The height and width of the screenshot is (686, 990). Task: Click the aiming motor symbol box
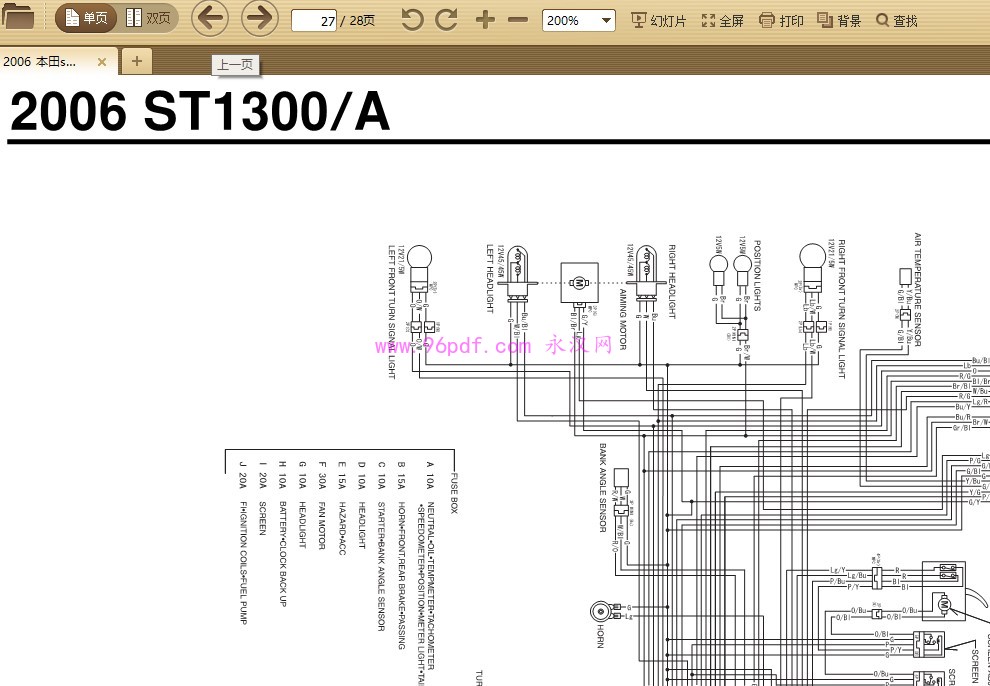[579, 283]
